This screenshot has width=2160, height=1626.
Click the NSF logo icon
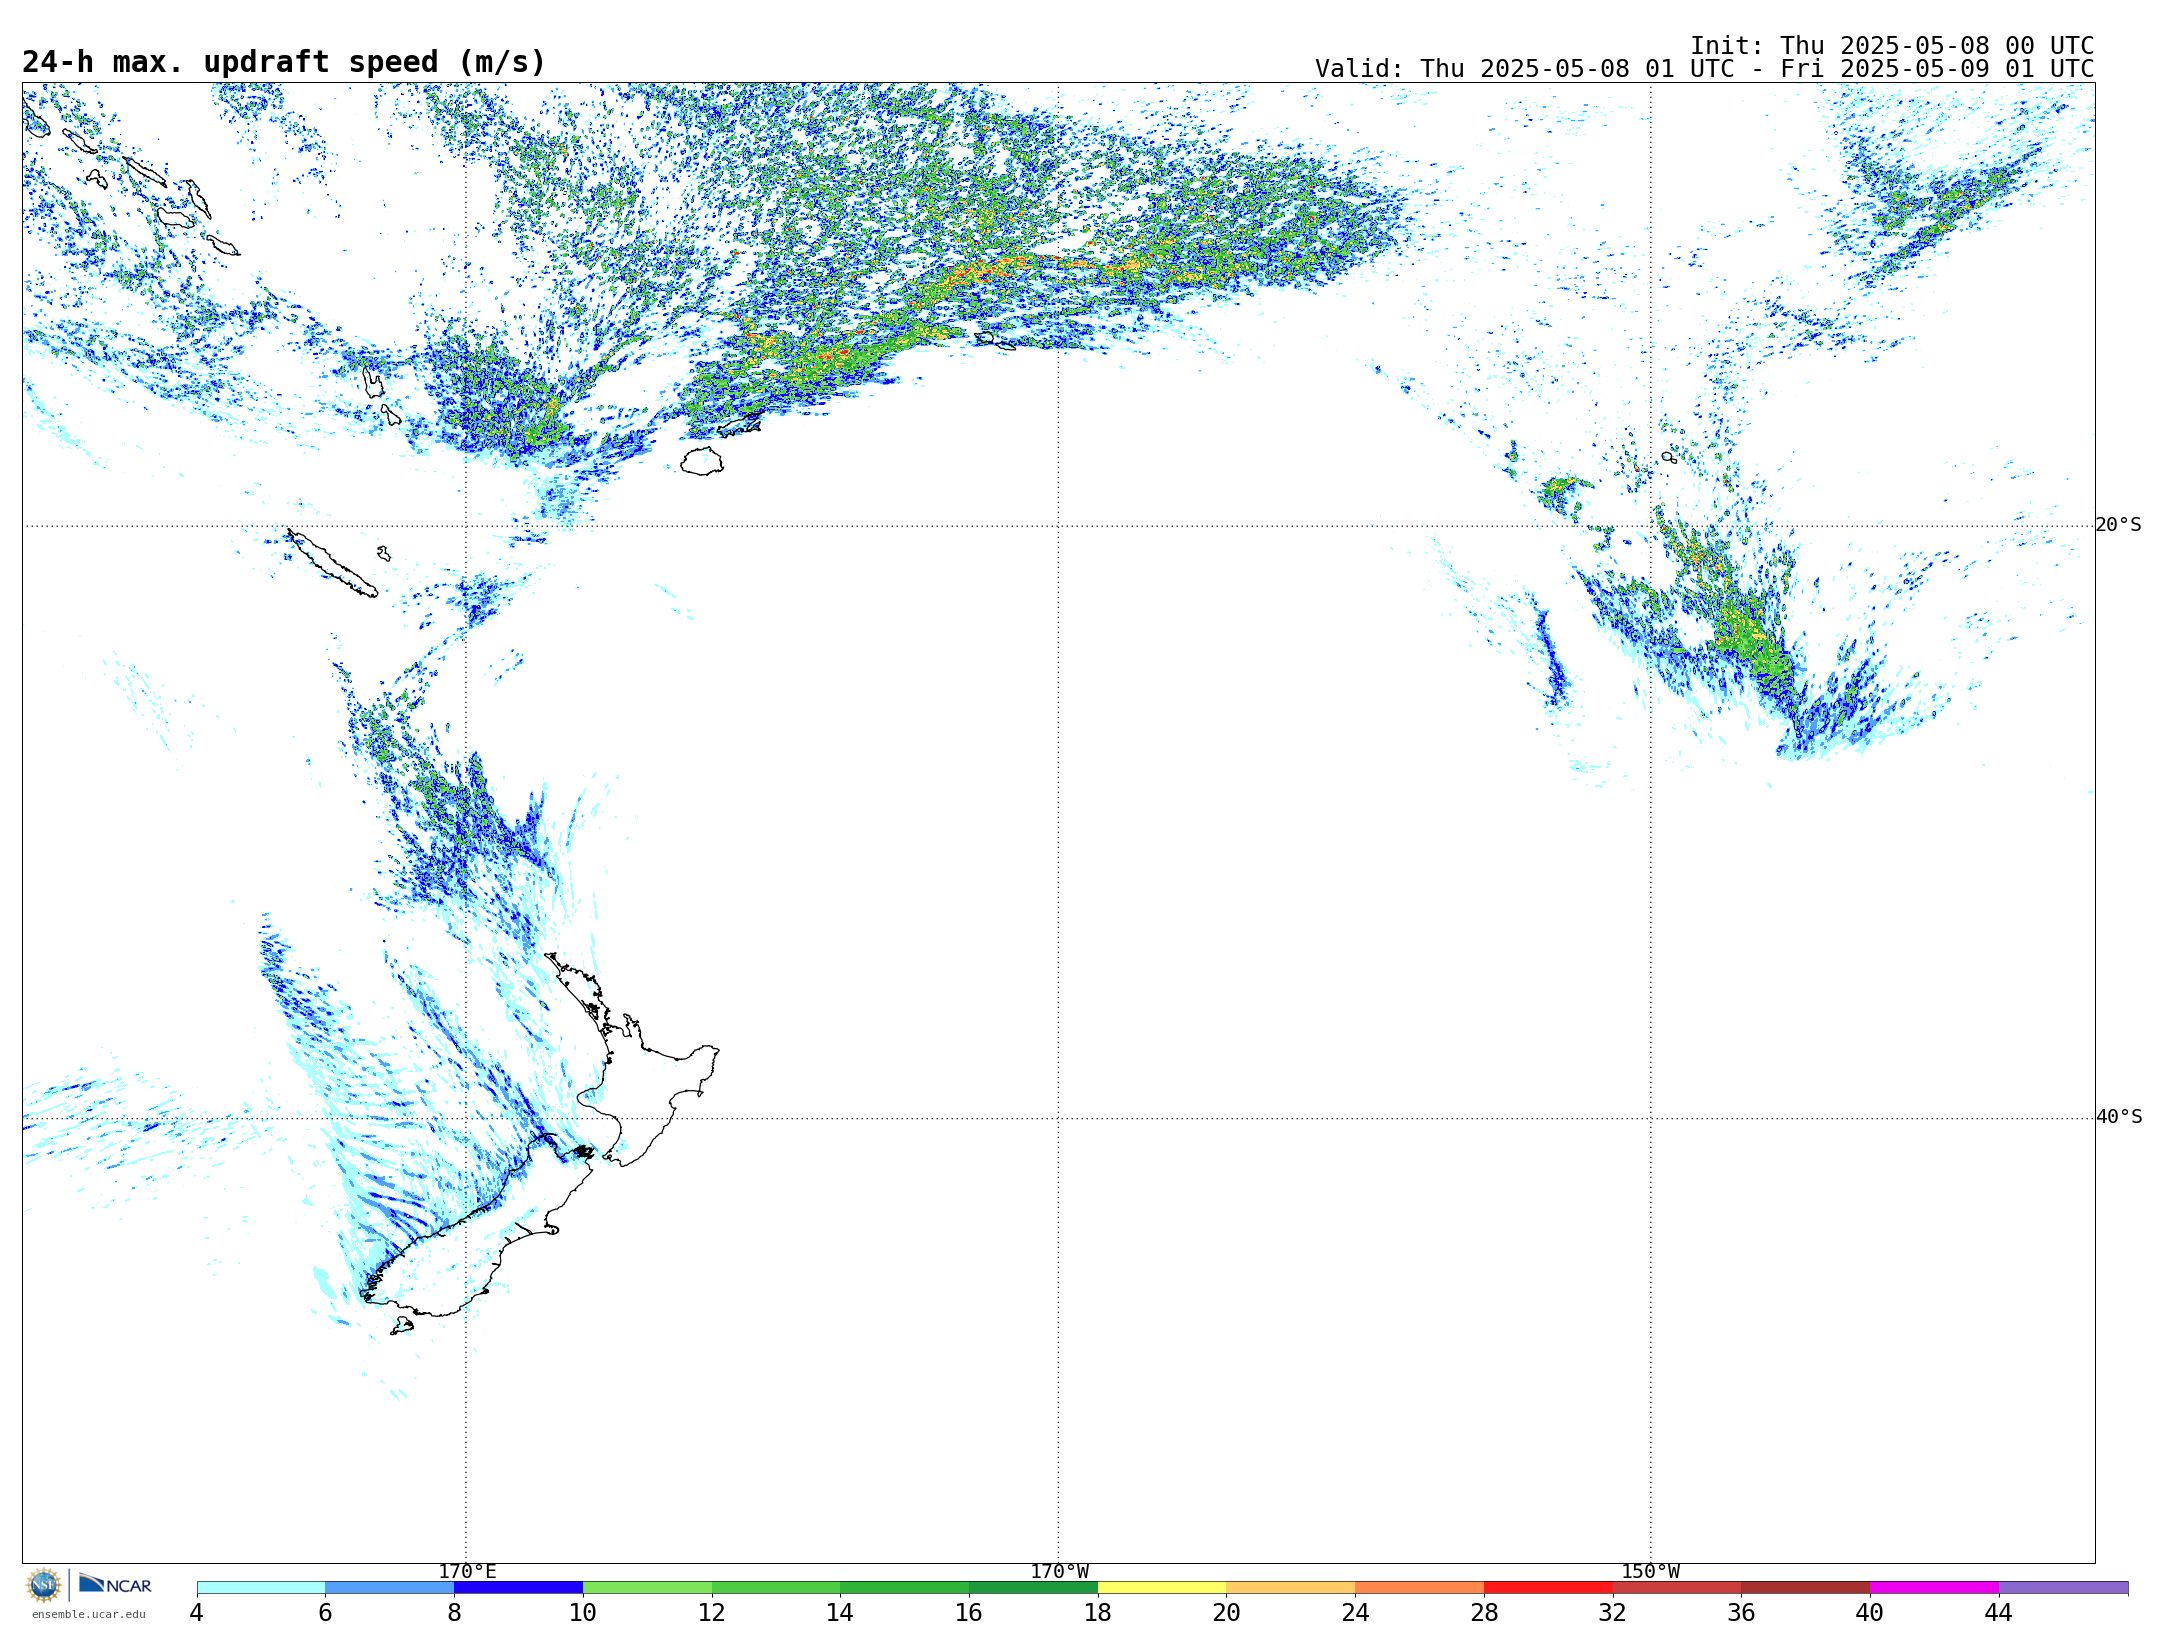click(x=44, y=1585)
